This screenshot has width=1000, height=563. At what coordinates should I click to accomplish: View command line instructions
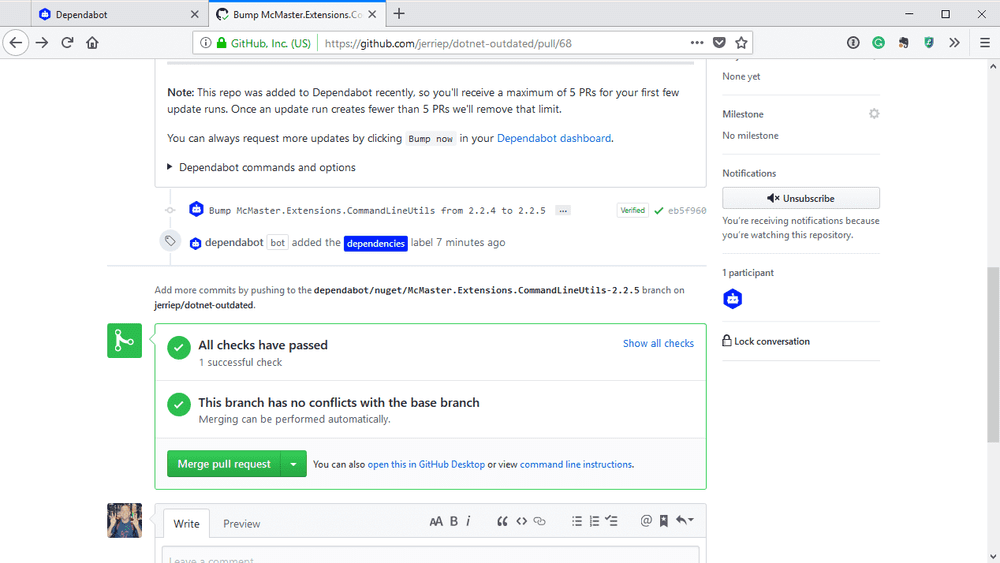[x=576, y=464]
